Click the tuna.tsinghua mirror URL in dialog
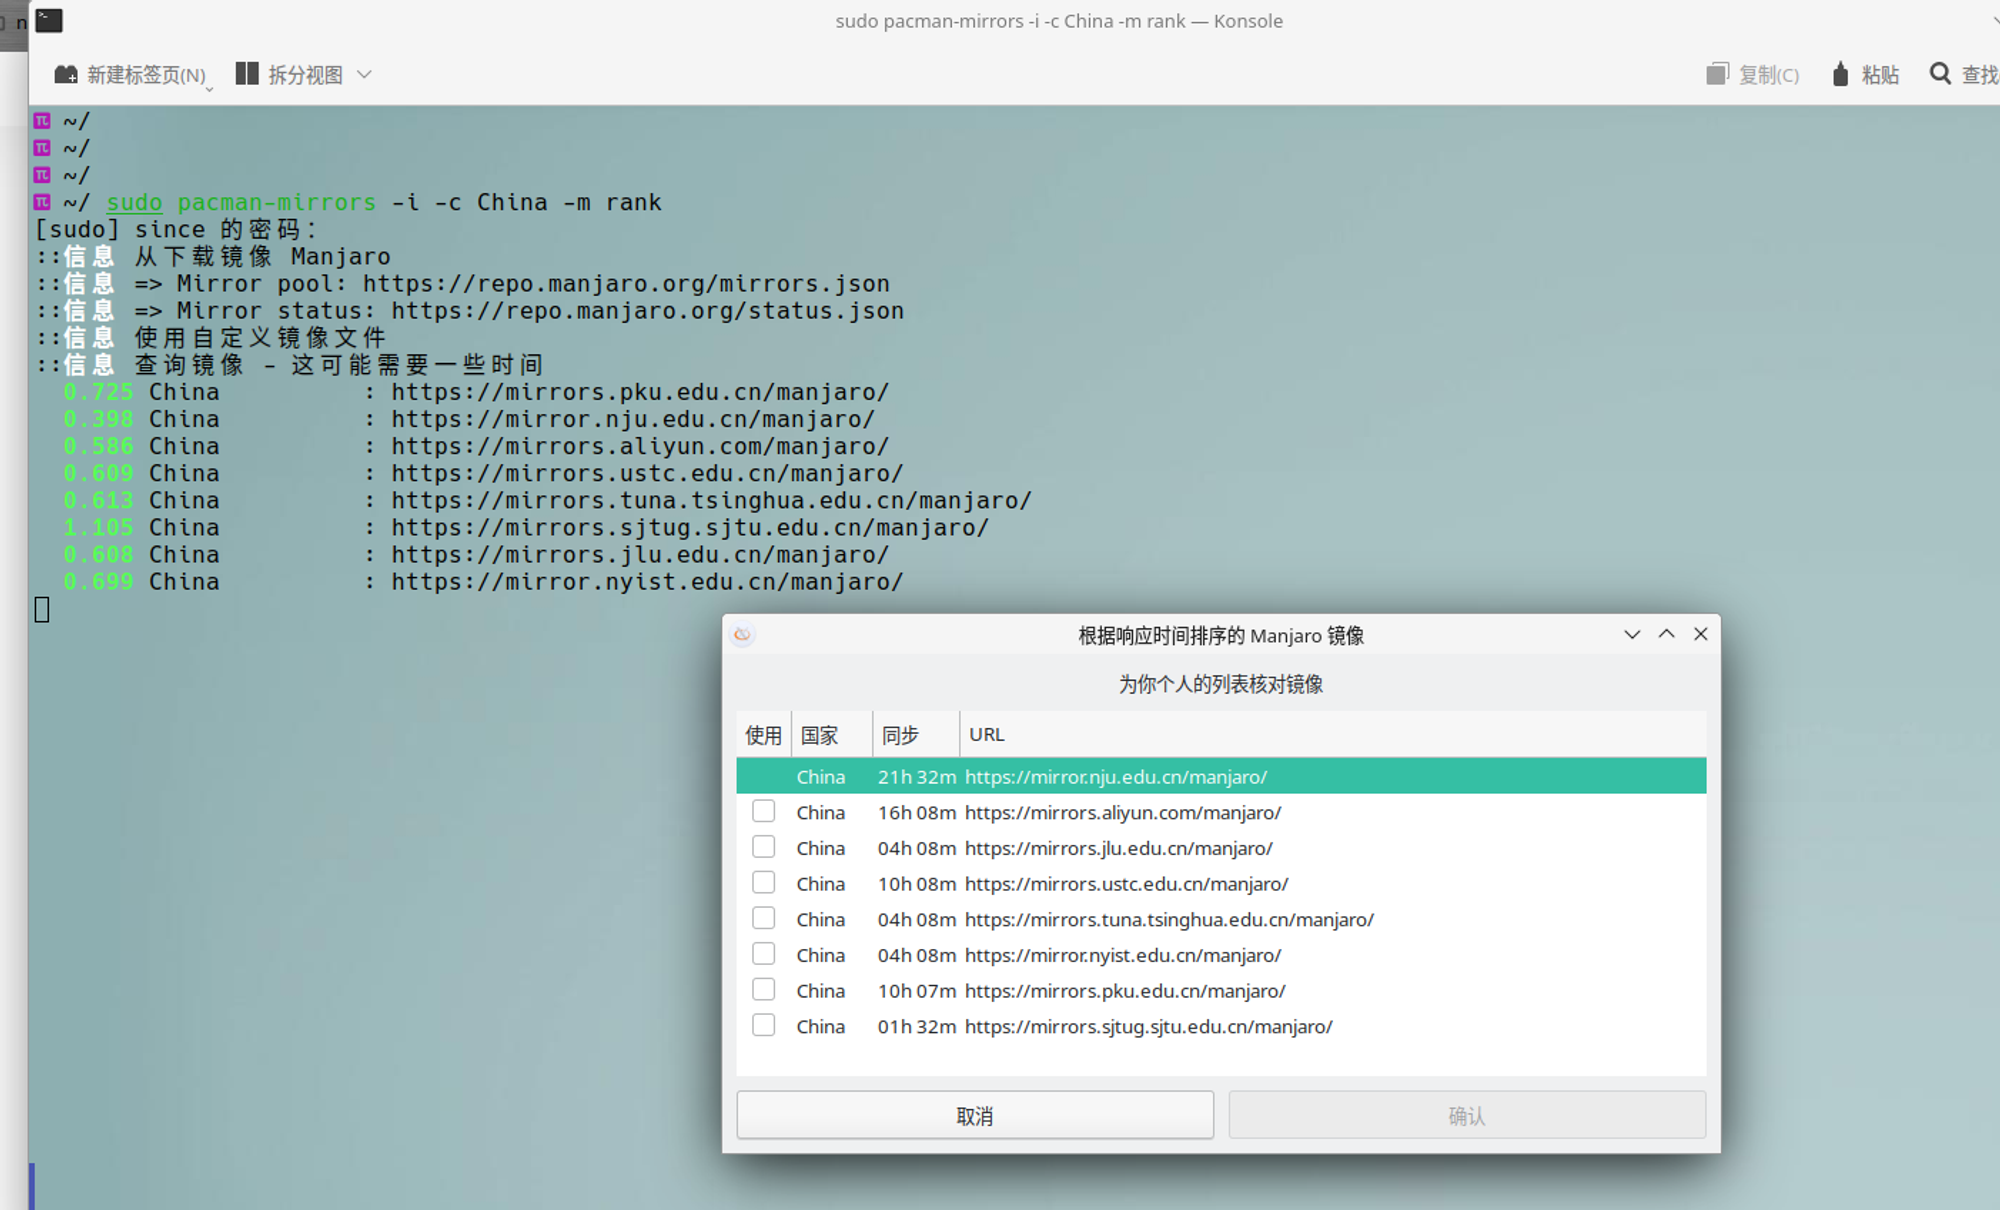Image resolution: width=2000 pixels, height=1210 pixels. click(1169, 920)
